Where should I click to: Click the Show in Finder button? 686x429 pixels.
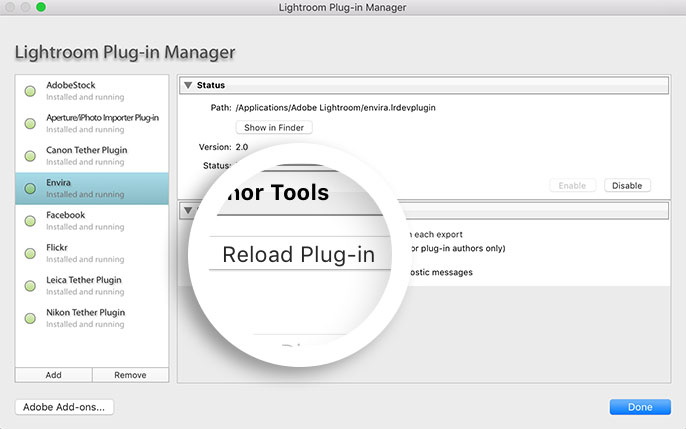pos(274,127)
